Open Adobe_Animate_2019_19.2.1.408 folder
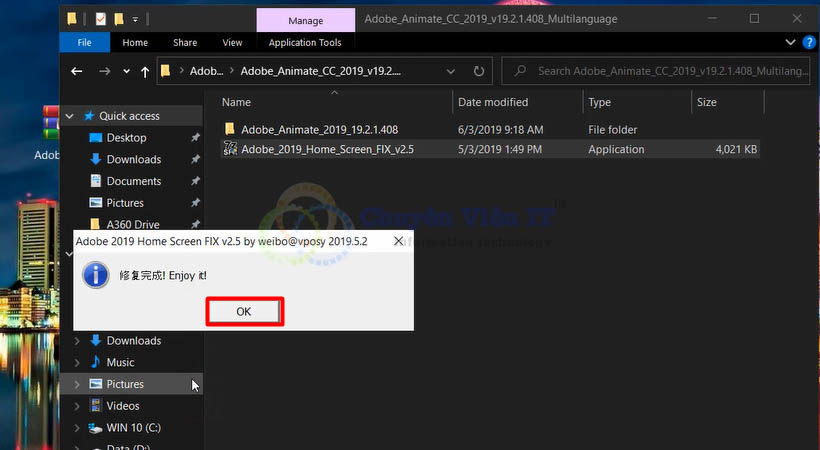Image resolution: width=820 pixels, height=450 pixels. click(319, 130)
